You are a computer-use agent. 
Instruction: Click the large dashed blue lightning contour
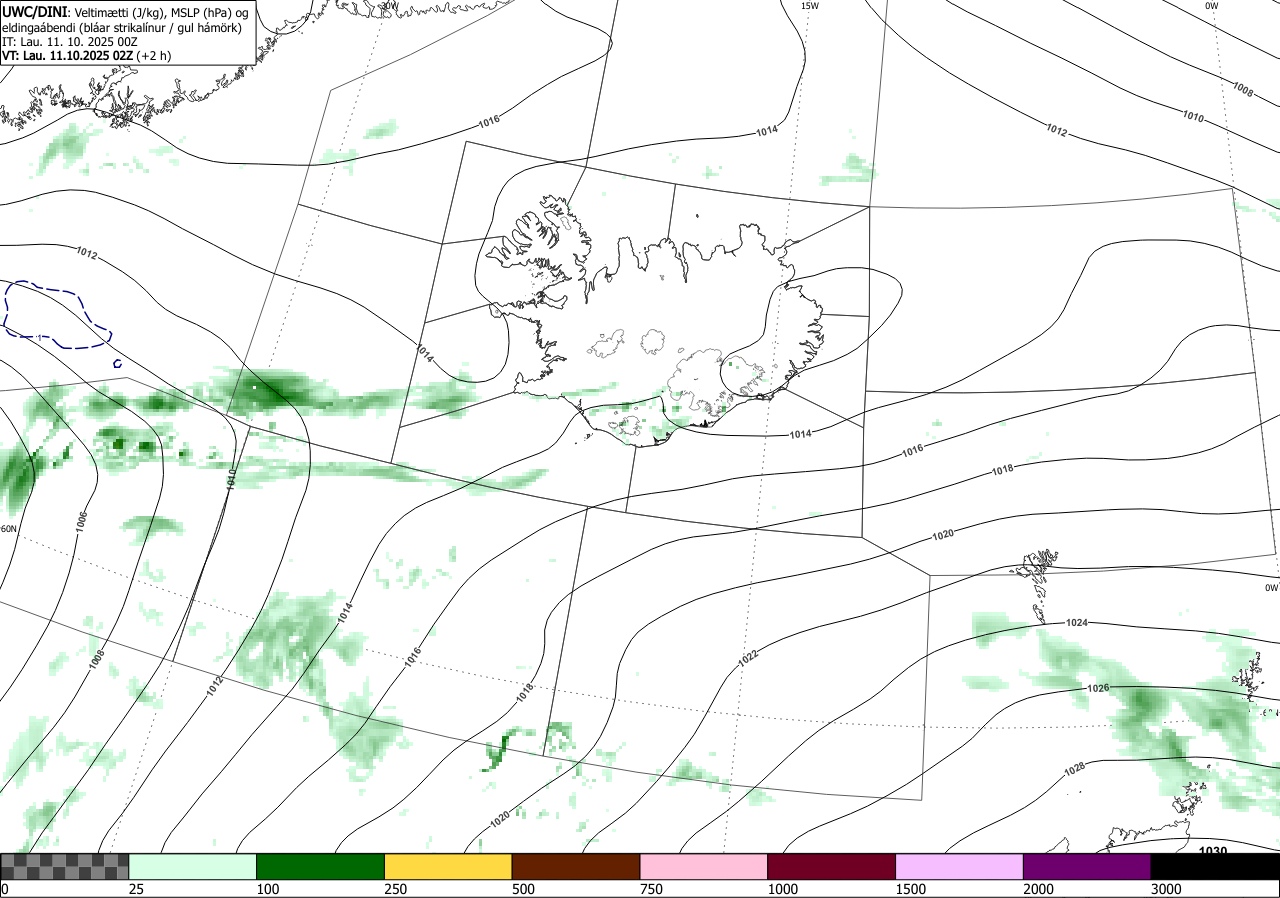58,315
